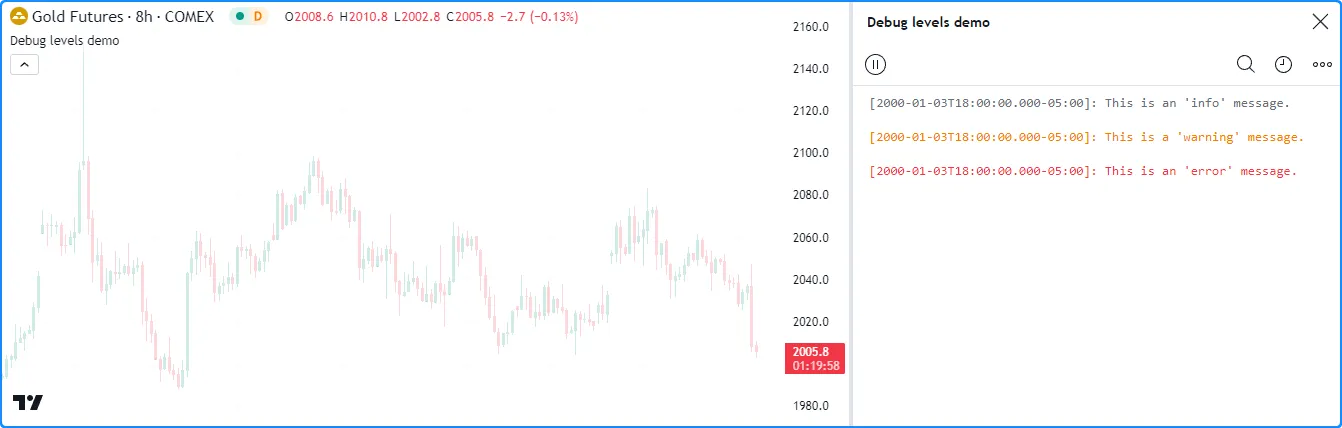The image size is (1342, 428).
Task: Pause the Pine logs output
Action: (x=875, y=65)
